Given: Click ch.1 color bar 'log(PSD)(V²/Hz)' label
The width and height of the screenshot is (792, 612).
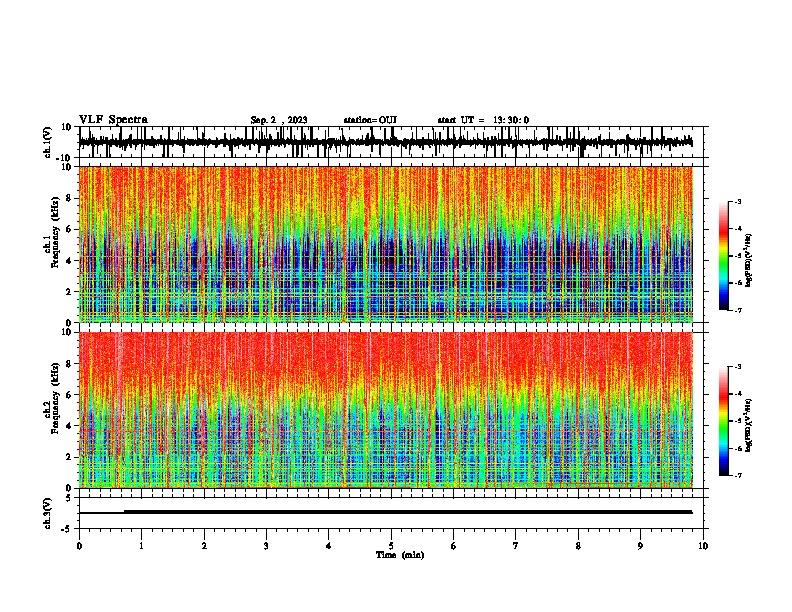Looking at the screenshot, I should coord(749,260).
